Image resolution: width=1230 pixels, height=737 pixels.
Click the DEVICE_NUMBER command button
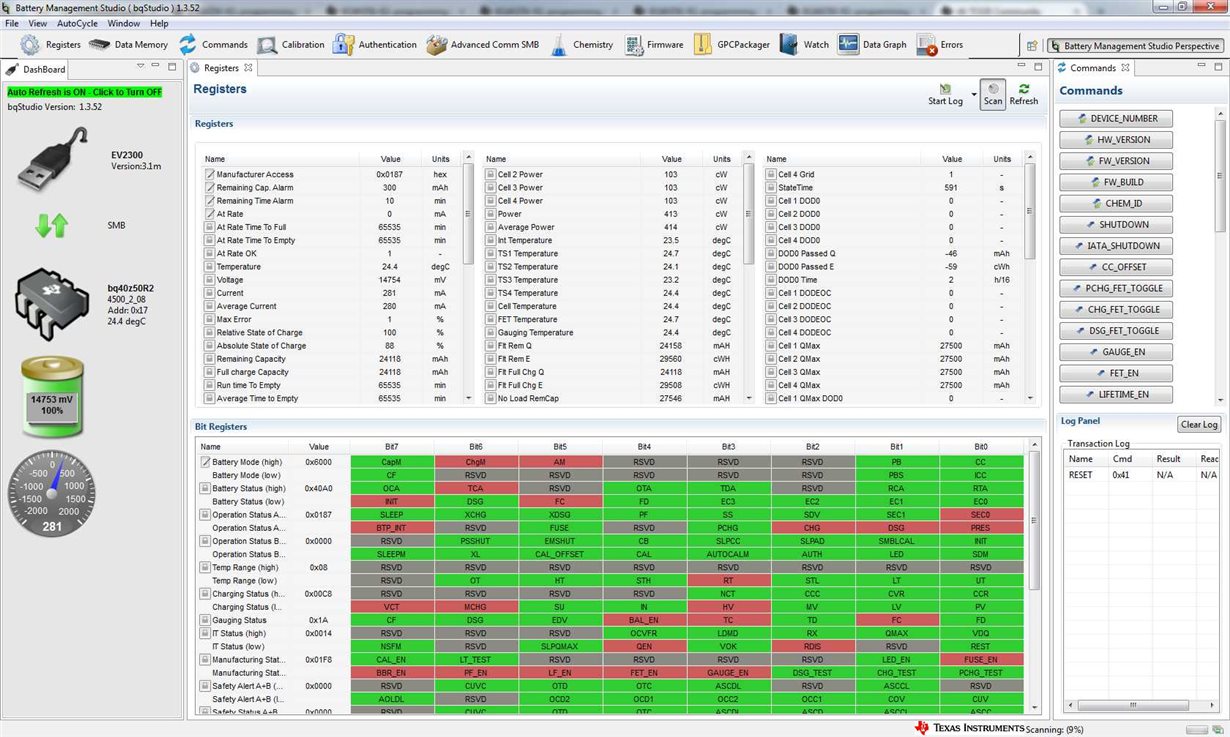coord(1116,118)
